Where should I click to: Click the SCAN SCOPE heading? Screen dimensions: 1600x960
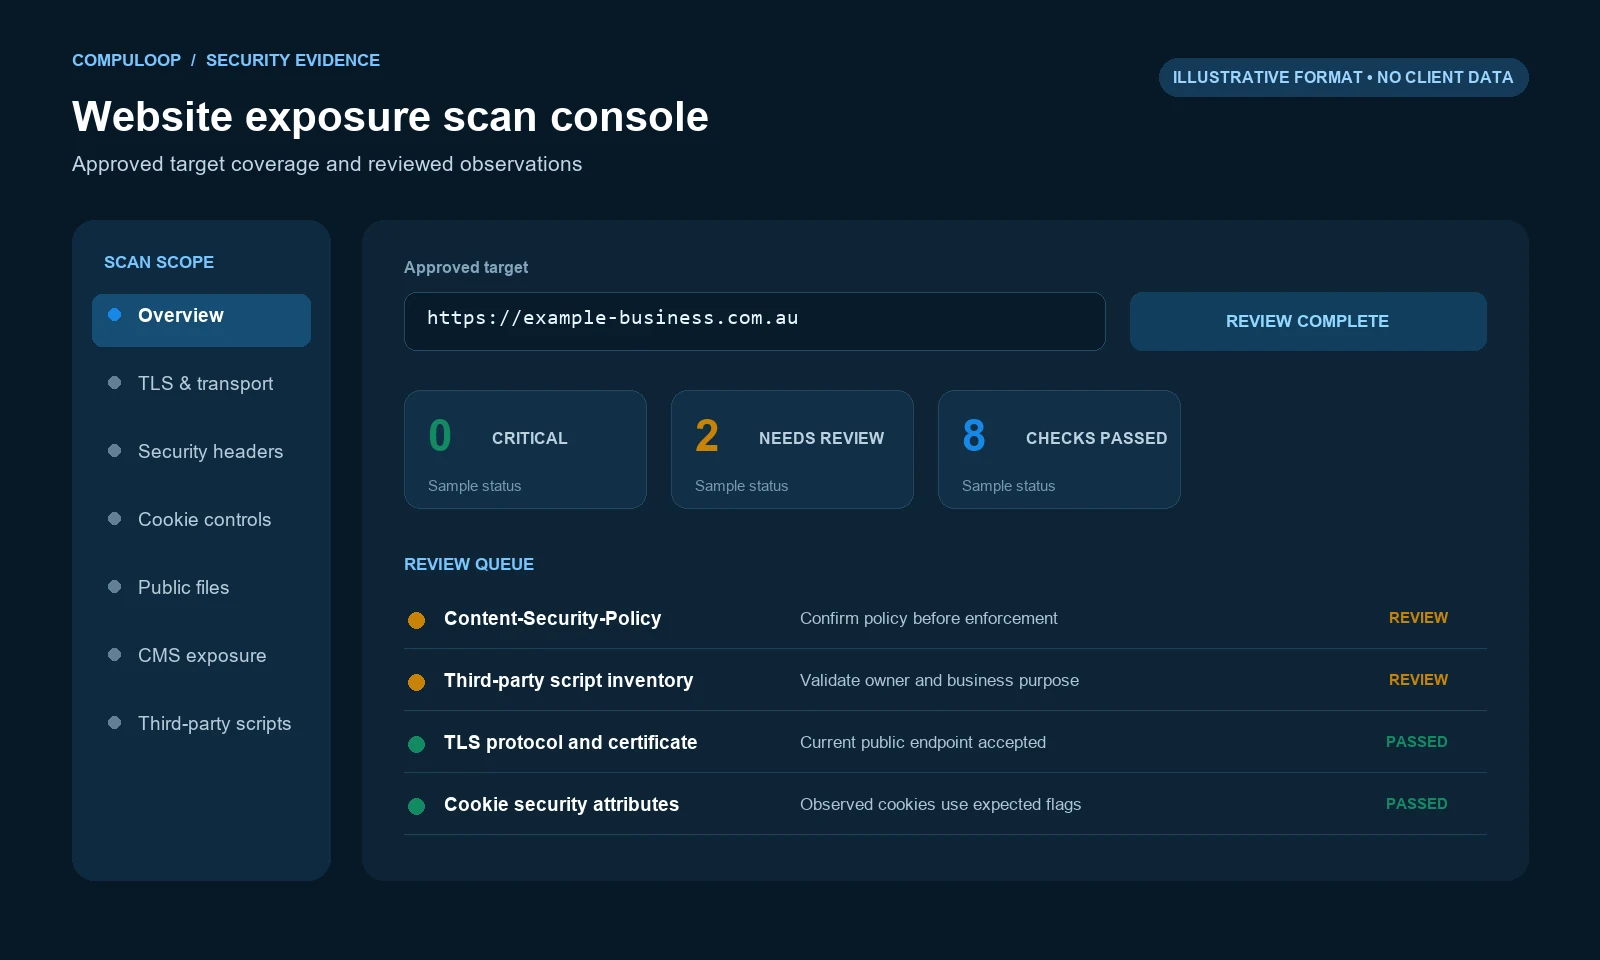(159, 262)
